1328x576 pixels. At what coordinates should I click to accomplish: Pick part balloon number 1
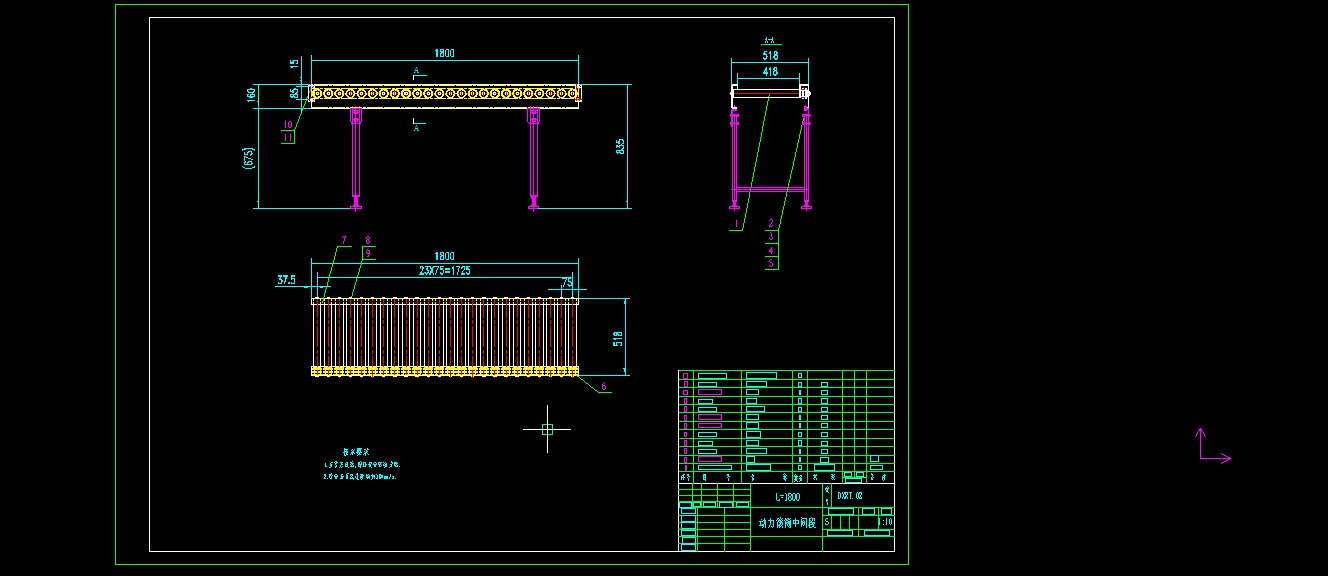point(736,225)
